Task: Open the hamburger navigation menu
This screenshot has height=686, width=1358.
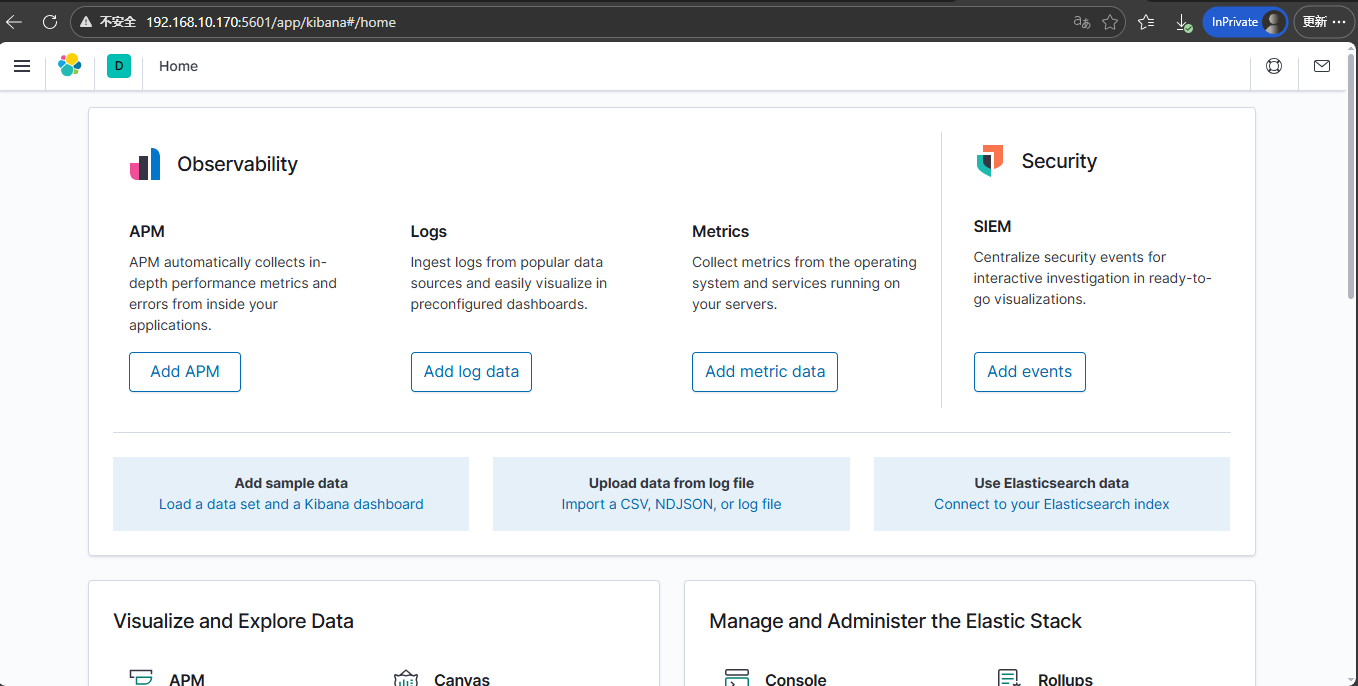Action: coord(22,66)
